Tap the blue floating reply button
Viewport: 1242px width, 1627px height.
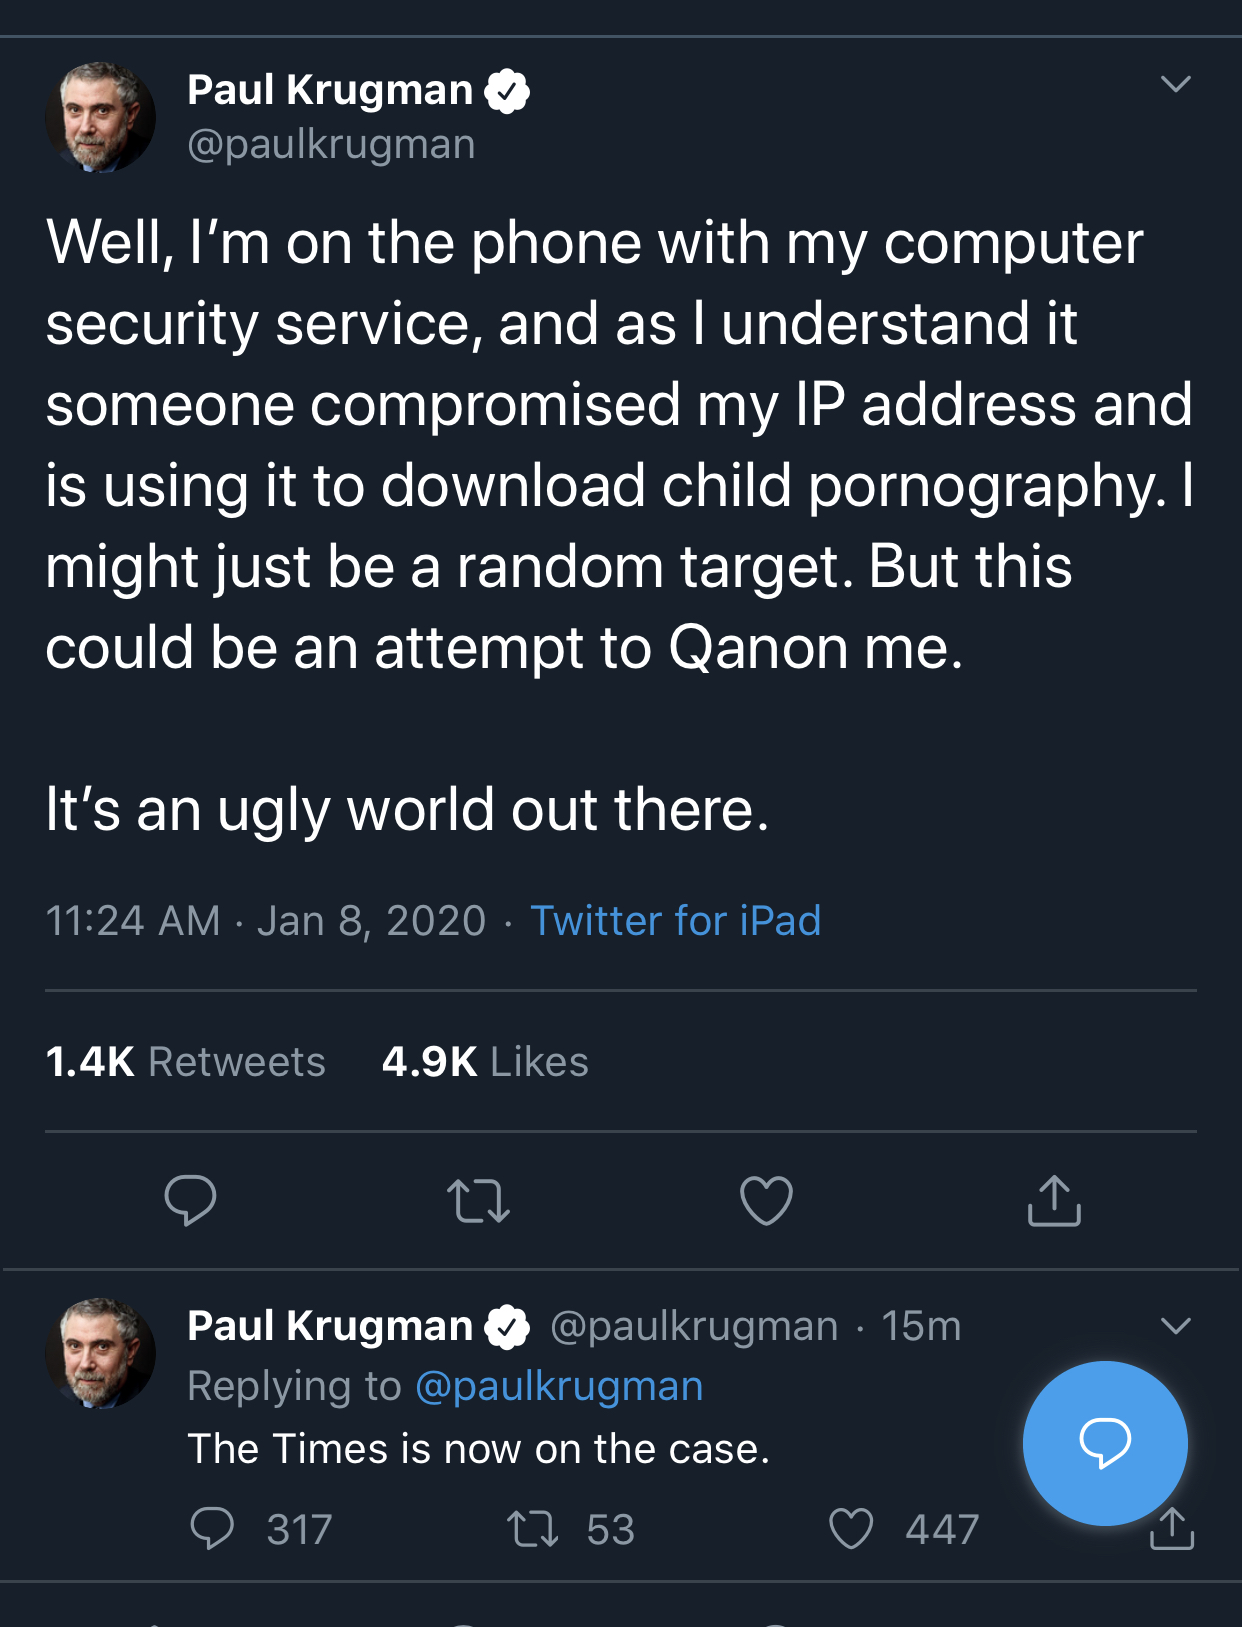[x=1104, y=1442]
